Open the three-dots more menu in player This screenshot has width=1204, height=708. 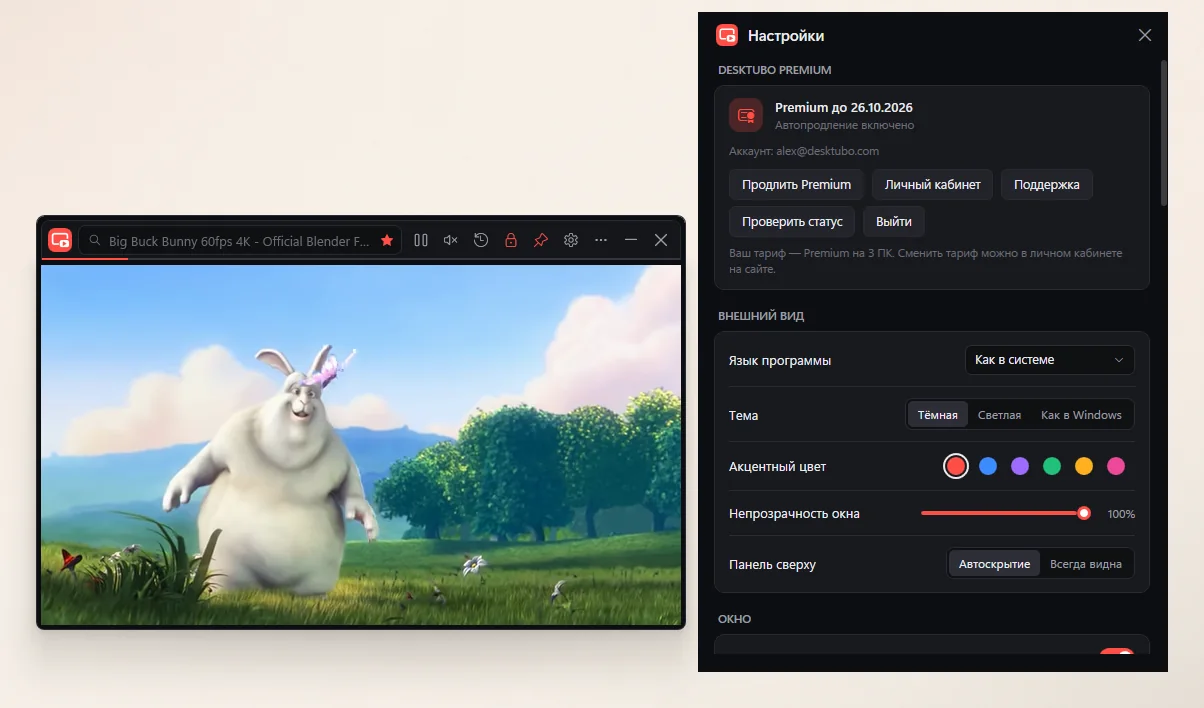pos(601,240)
